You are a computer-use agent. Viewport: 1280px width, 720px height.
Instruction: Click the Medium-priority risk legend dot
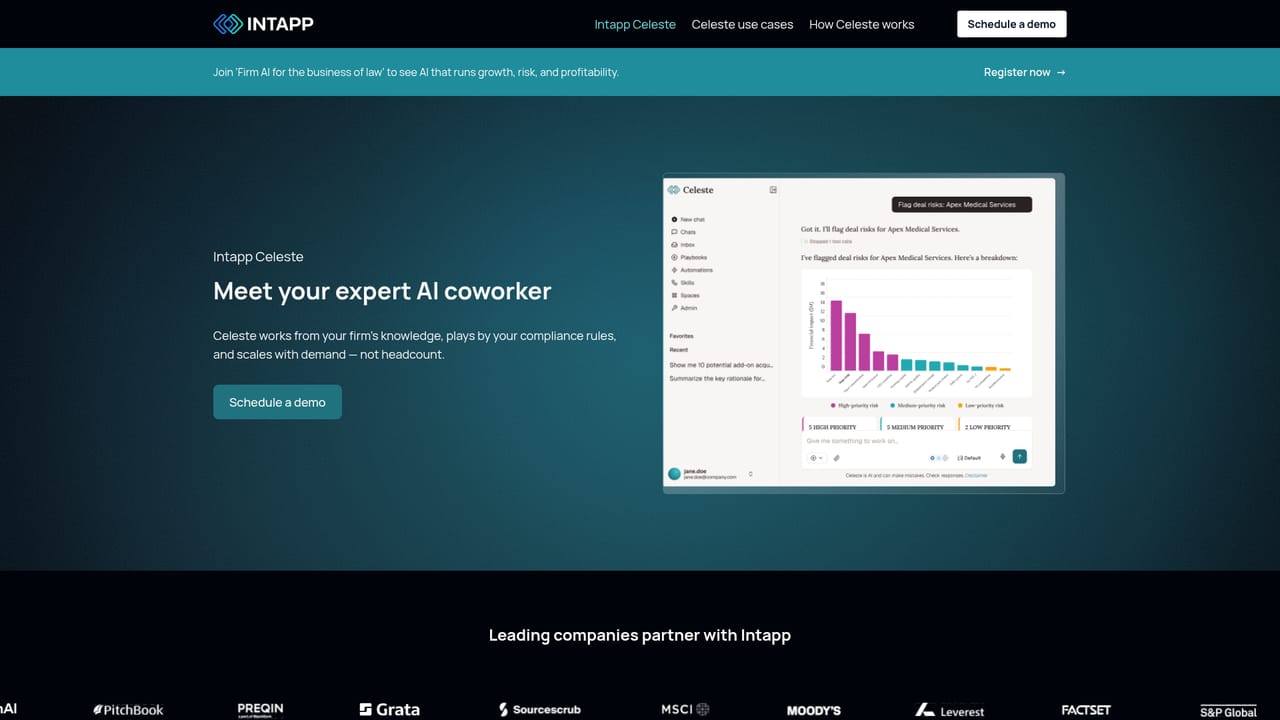tap(892, 405)
